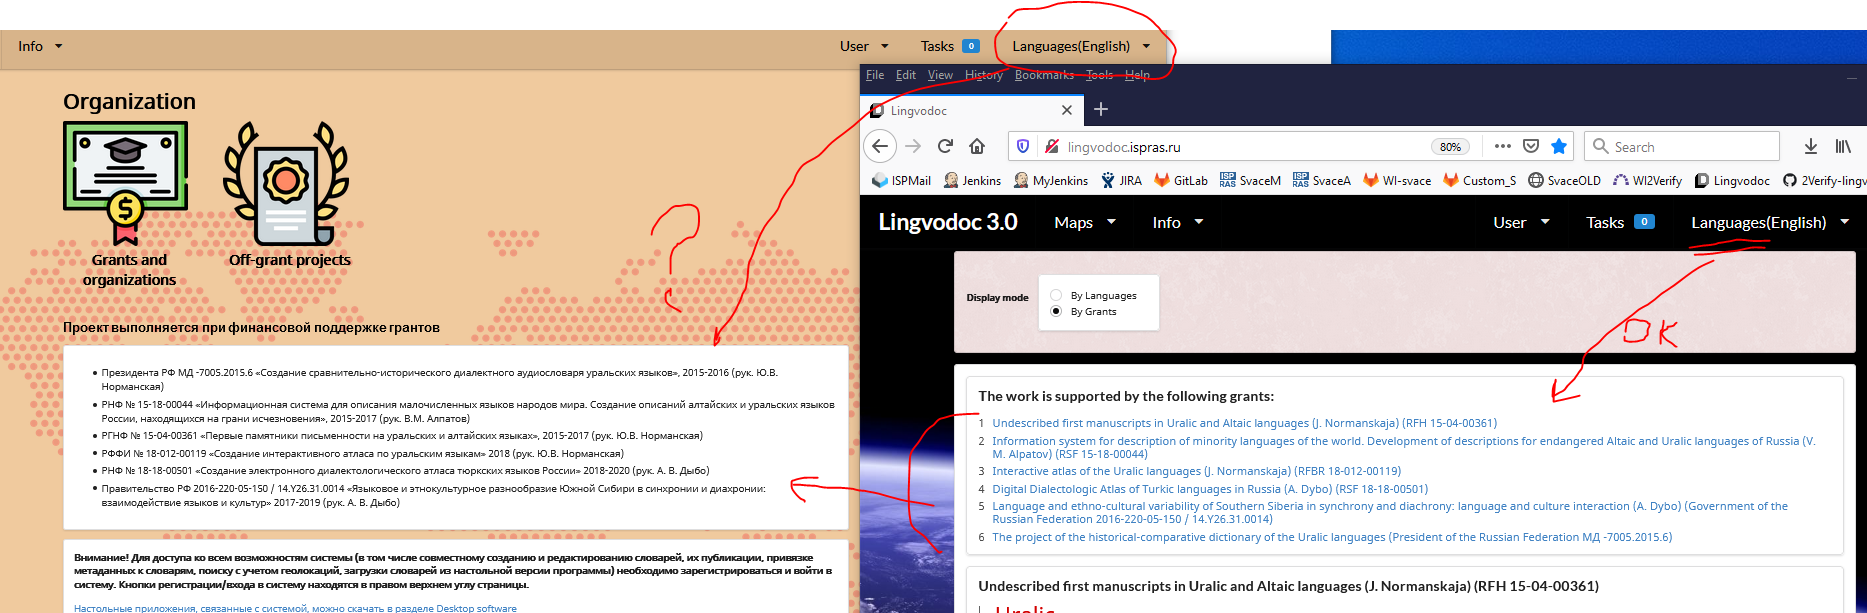Go to Firefox home page
This screenshot has width=1867, height=613.
pos(977,146)
